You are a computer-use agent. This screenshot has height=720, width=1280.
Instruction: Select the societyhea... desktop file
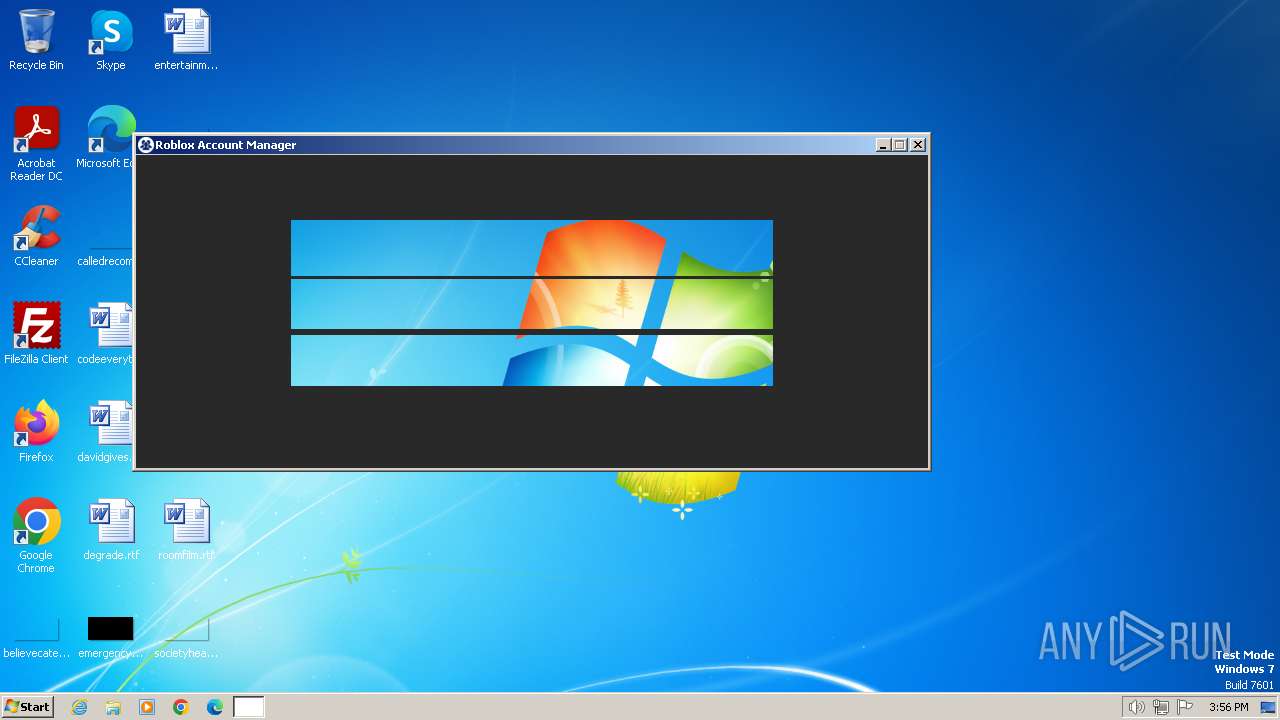[186, 638]
